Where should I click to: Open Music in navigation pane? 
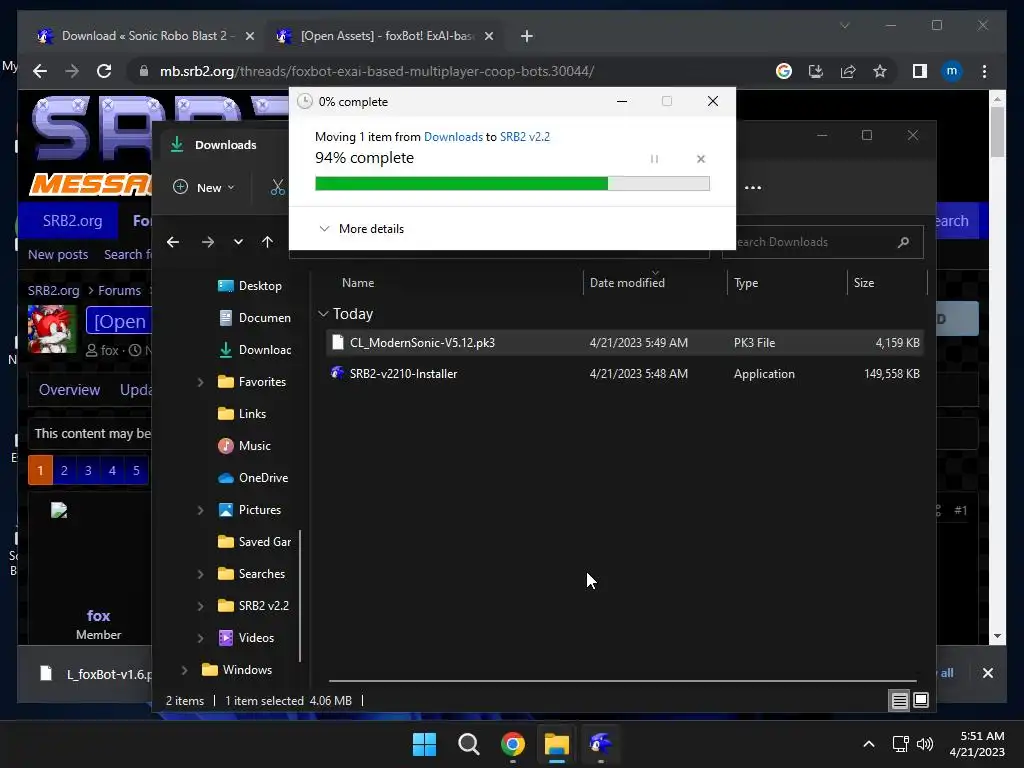coord(244,445)
